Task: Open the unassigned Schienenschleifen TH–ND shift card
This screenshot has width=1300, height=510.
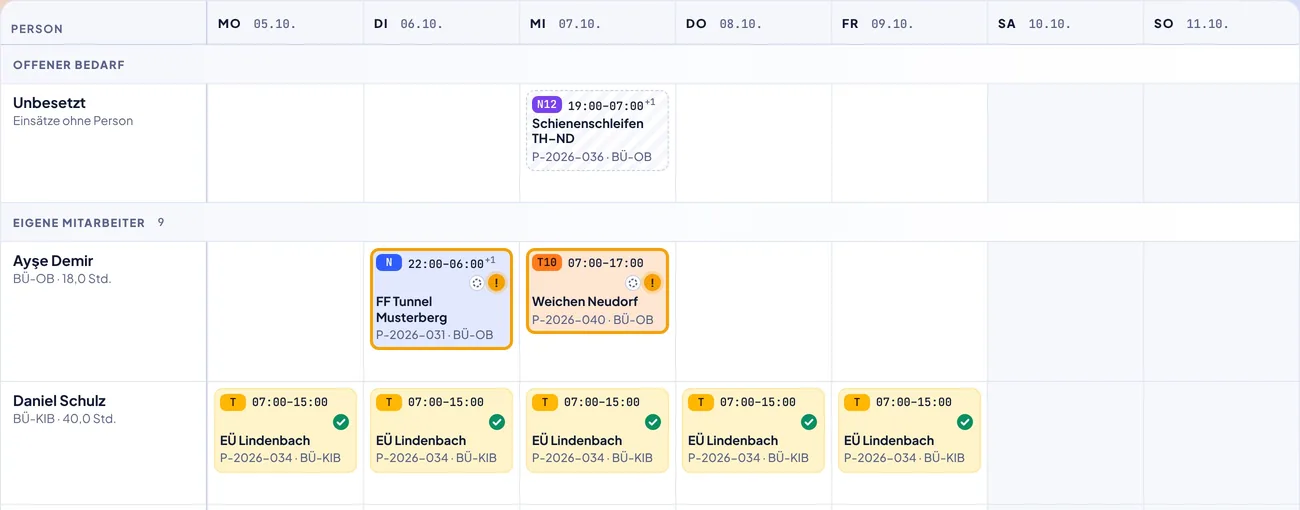Action: tap(598, 130)
